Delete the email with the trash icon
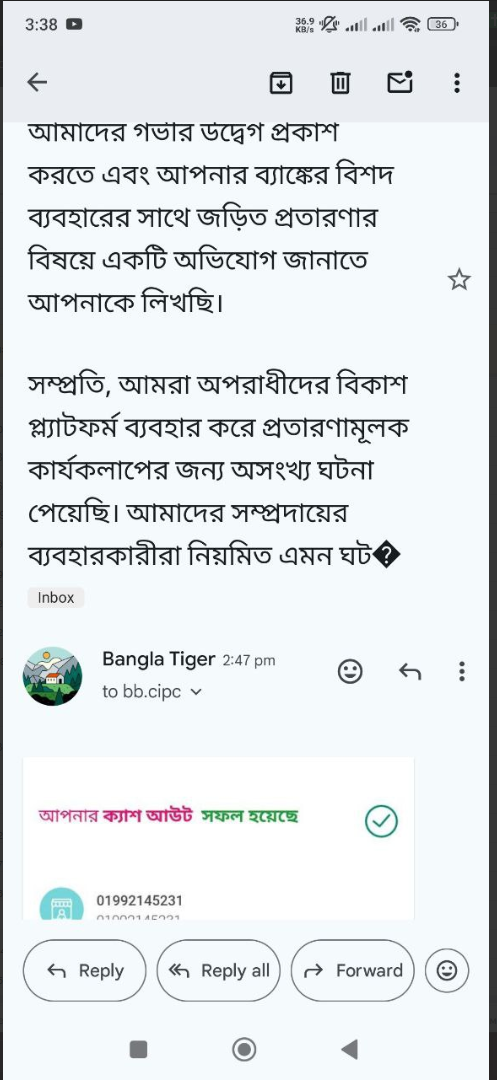The image size is (497, 1080). tap(340, 83)
